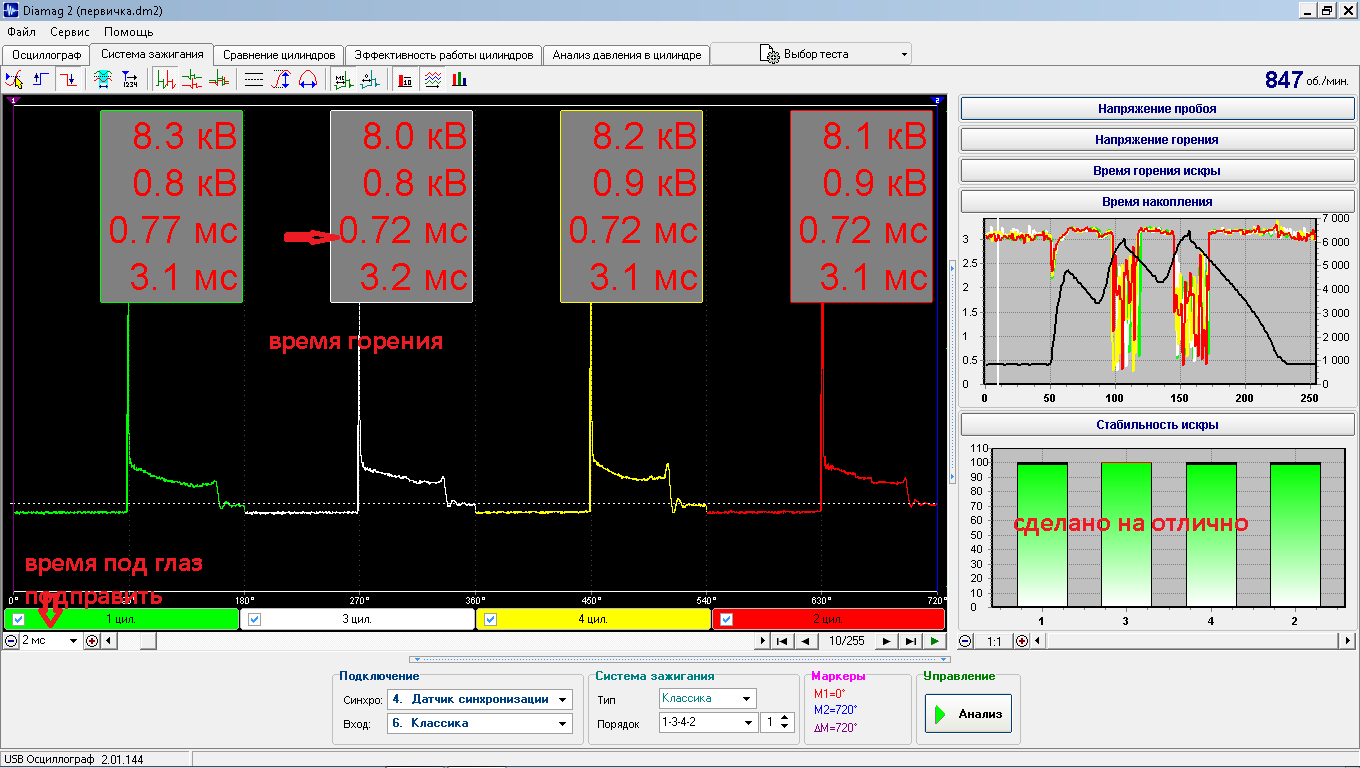Viewport: 1360px width, 768px height.
Task: Zoom out the right panel charts
Action: click(965, 641)
